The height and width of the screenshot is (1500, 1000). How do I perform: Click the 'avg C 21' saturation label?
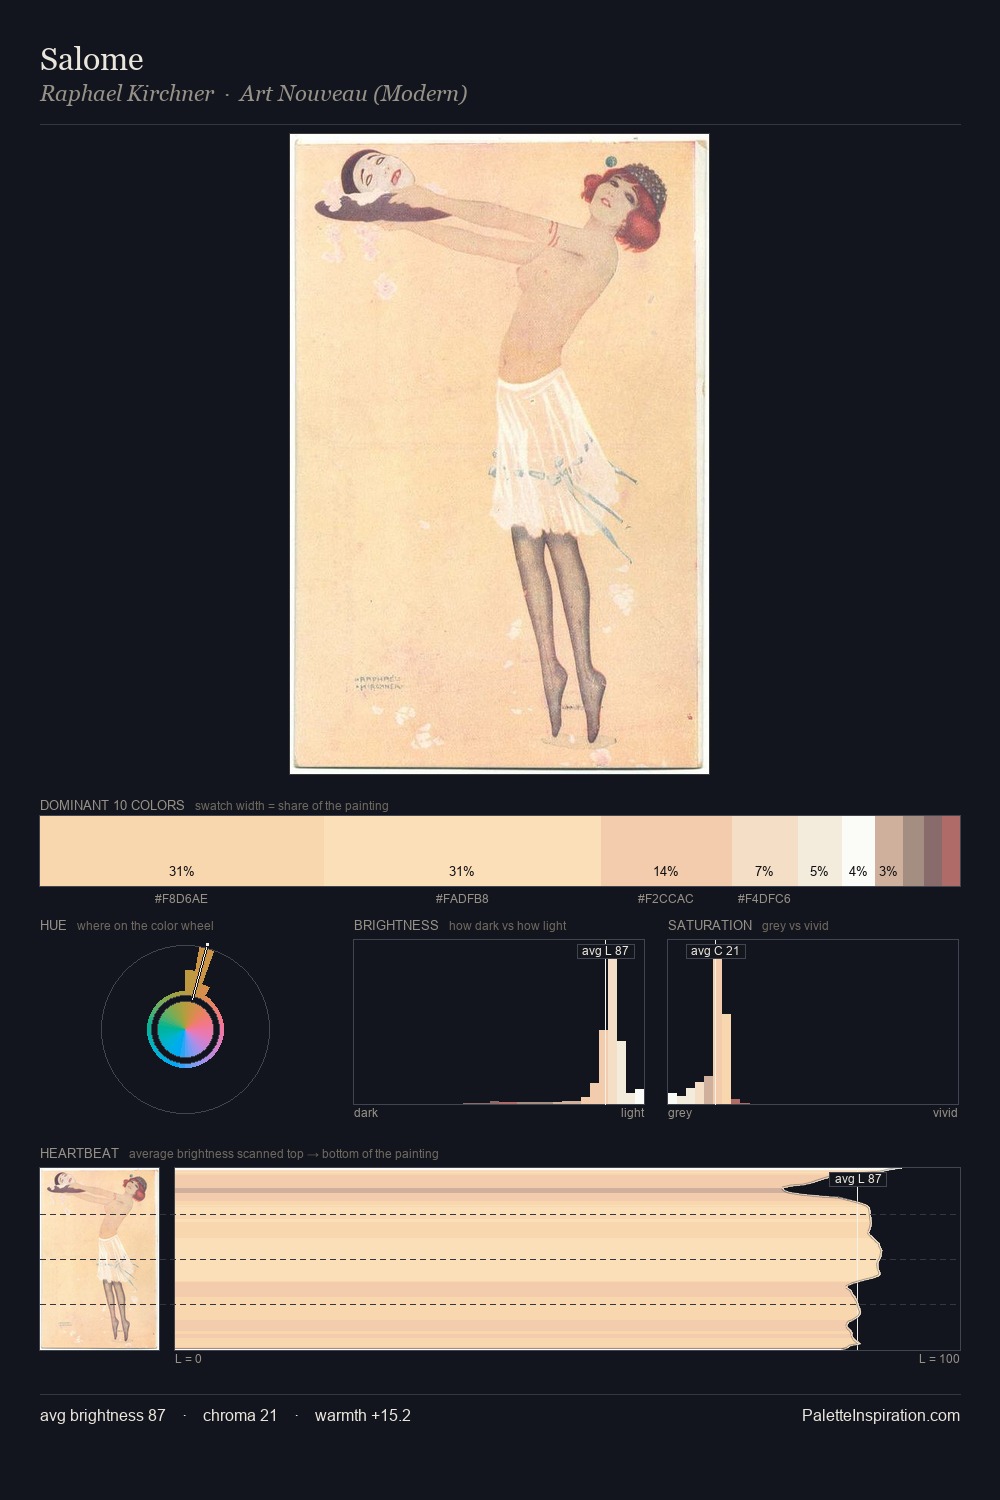pos(716,951)
